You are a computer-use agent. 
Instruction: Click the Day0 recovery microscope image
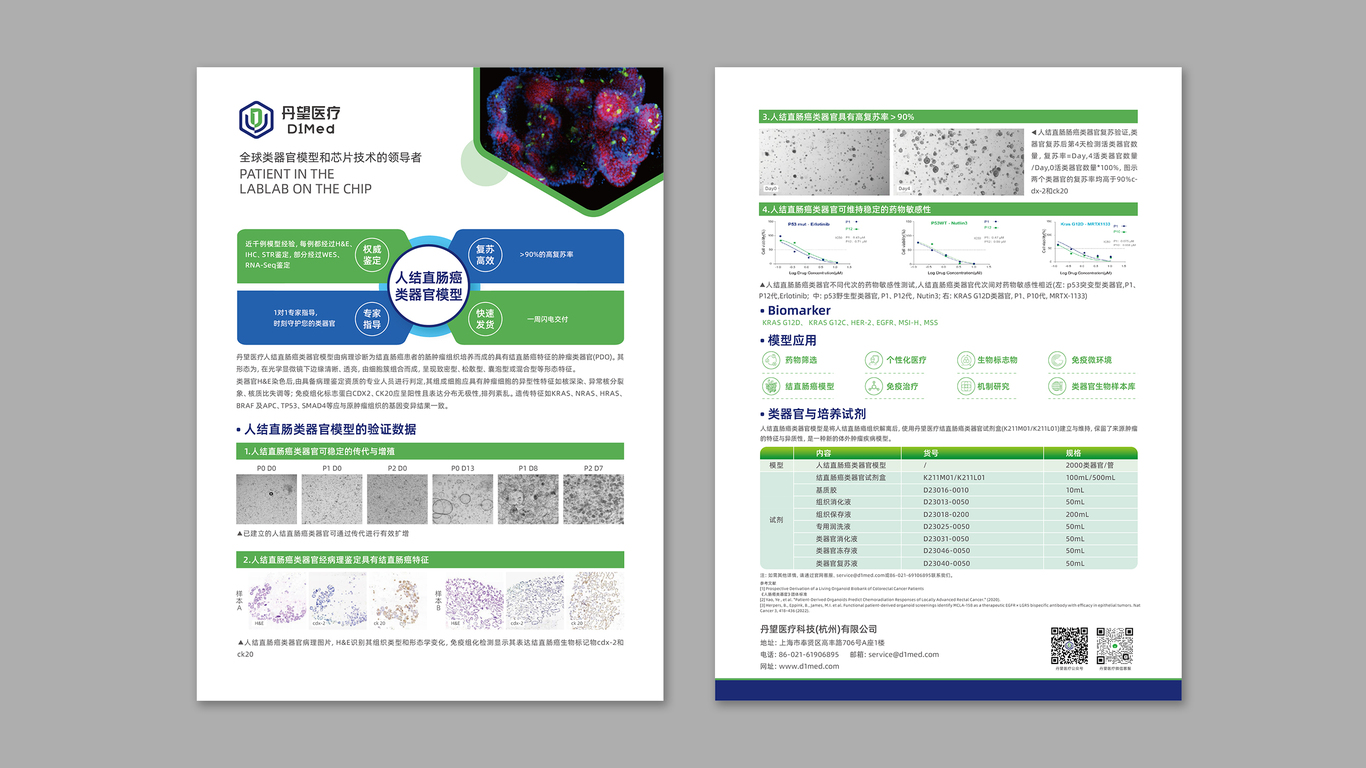tap(824, 160)
